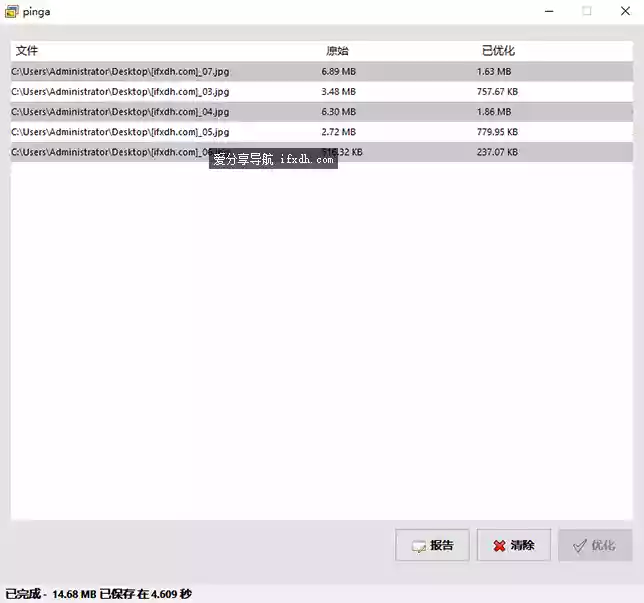Click the 3.48 MB original size cell
644x603 pixels.
338,92
